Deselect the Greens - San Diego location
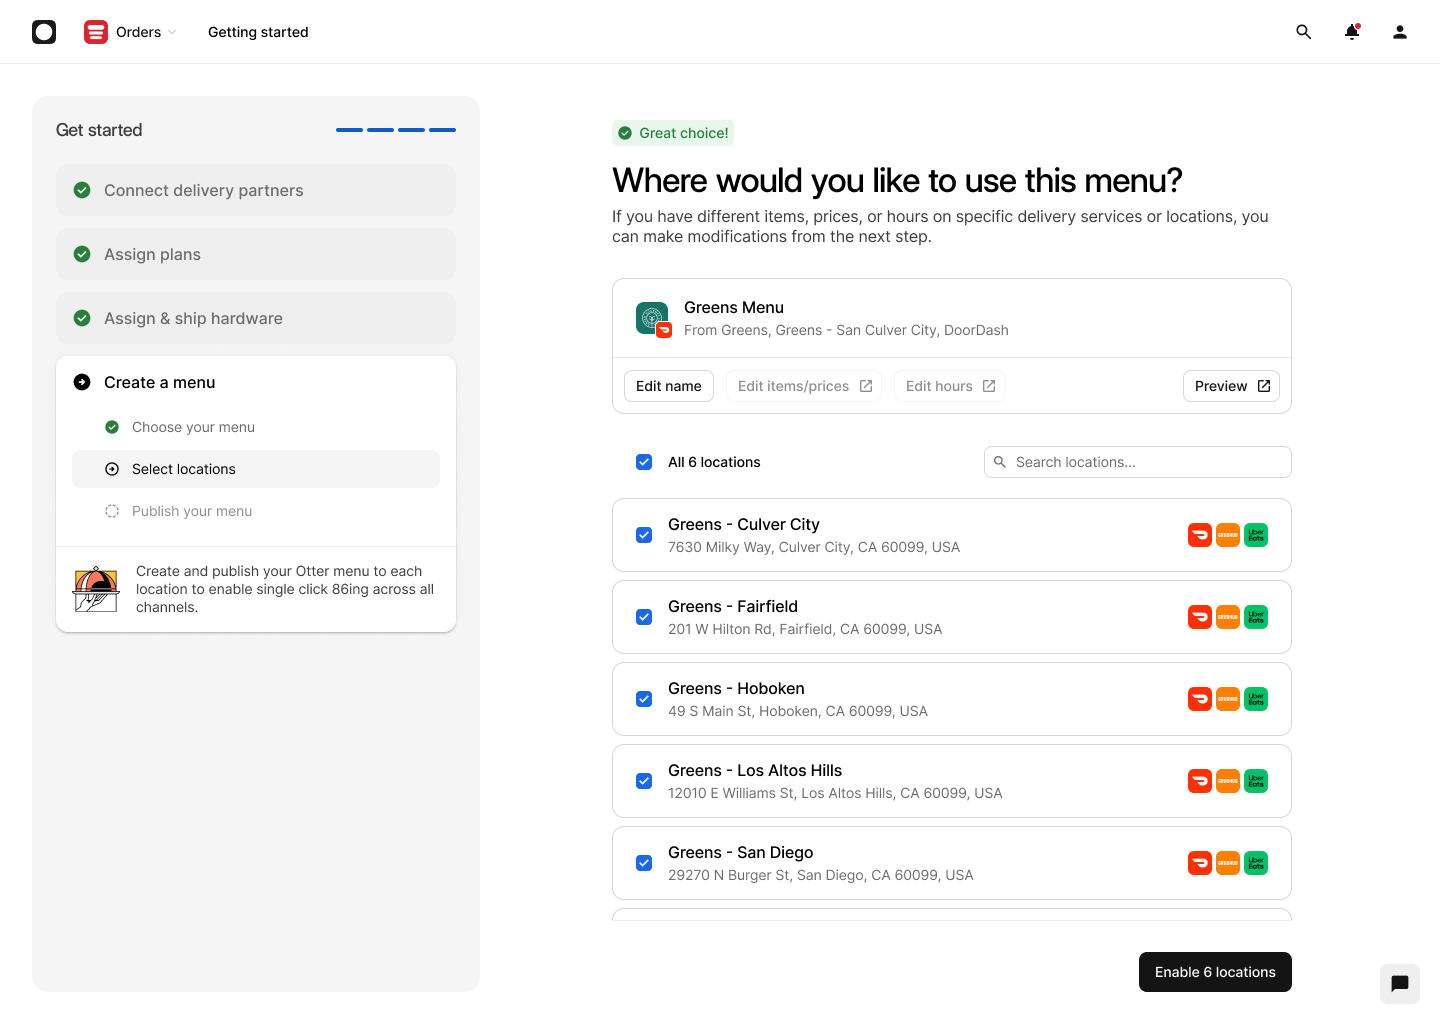Viewport: 1440px width, 1024px height. [644, 862]
